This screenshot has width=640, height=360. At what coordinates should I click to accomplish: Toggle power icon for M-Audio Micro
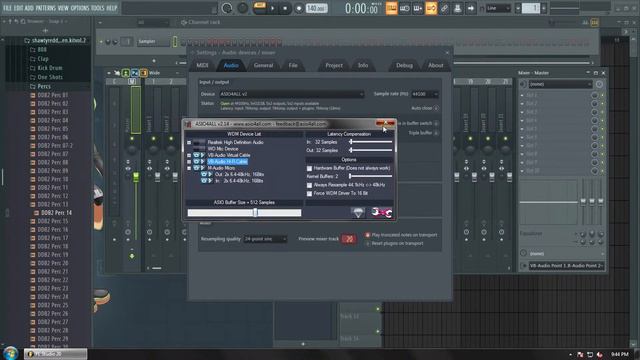196,168
